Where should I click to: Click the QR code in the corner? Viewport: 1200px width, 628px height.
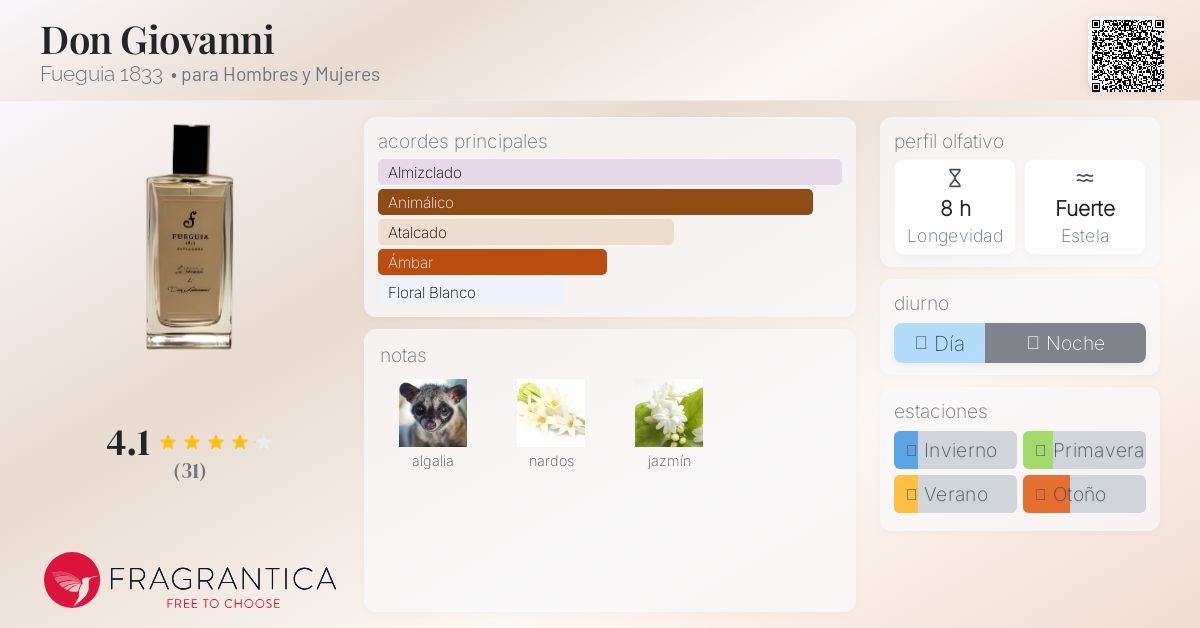click(x=1127, y=56)
